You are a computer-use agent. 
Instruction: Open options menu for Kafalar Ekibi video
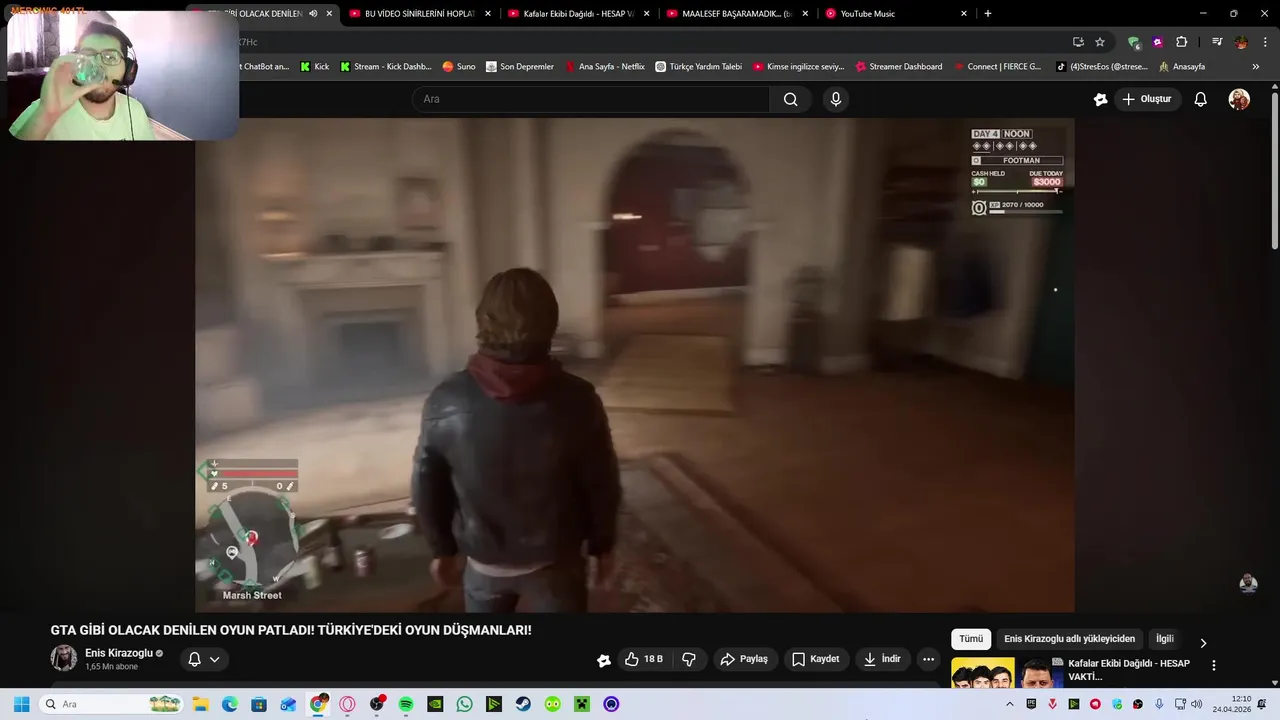(1214, 665)
